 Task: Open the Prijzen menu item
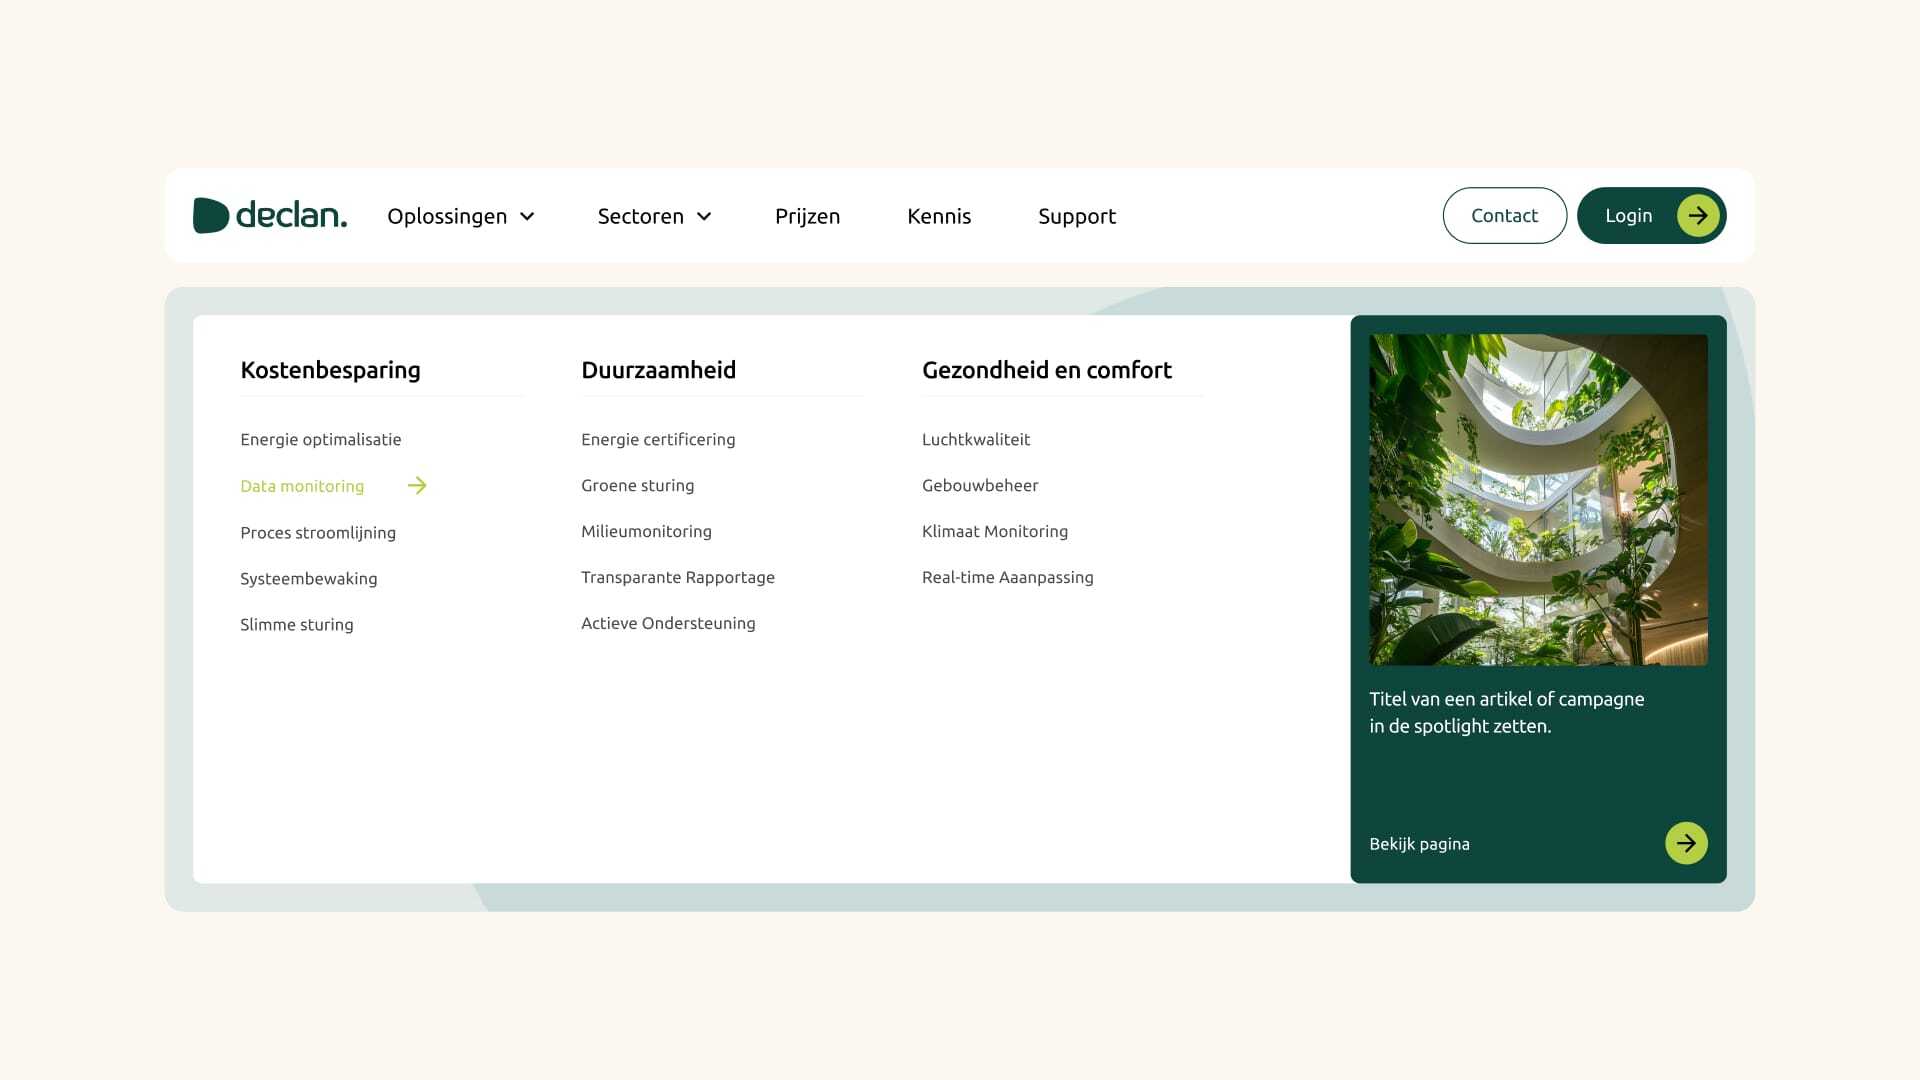click(x=807, y=216)
